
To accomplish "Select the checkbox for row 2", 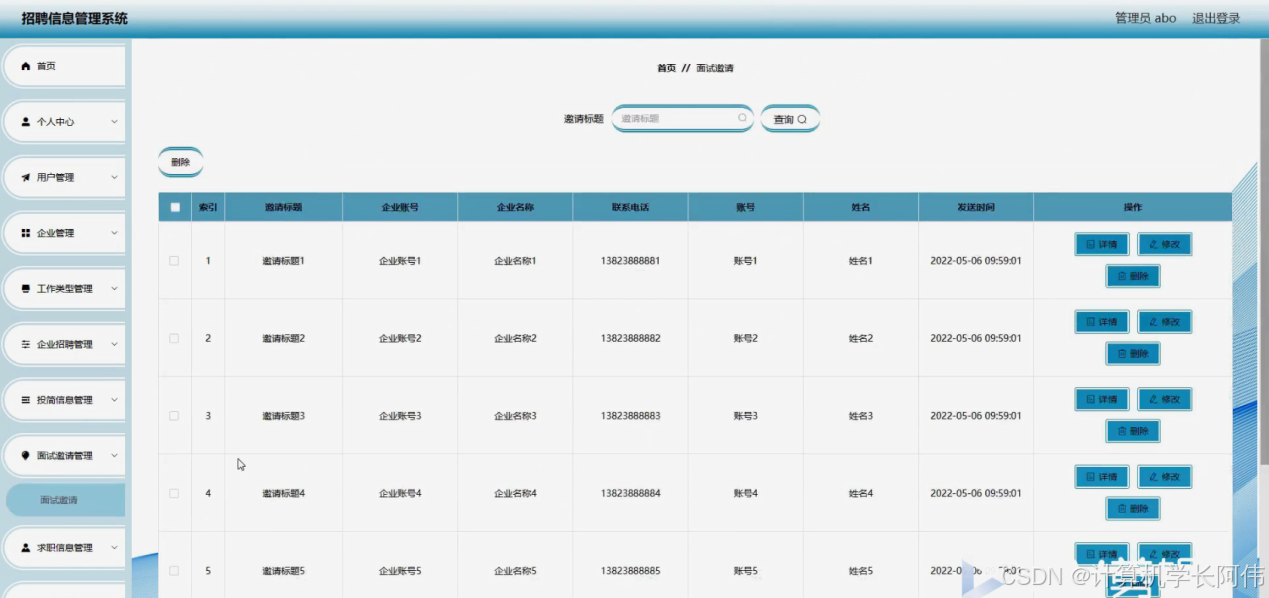I will pos(174,338).
